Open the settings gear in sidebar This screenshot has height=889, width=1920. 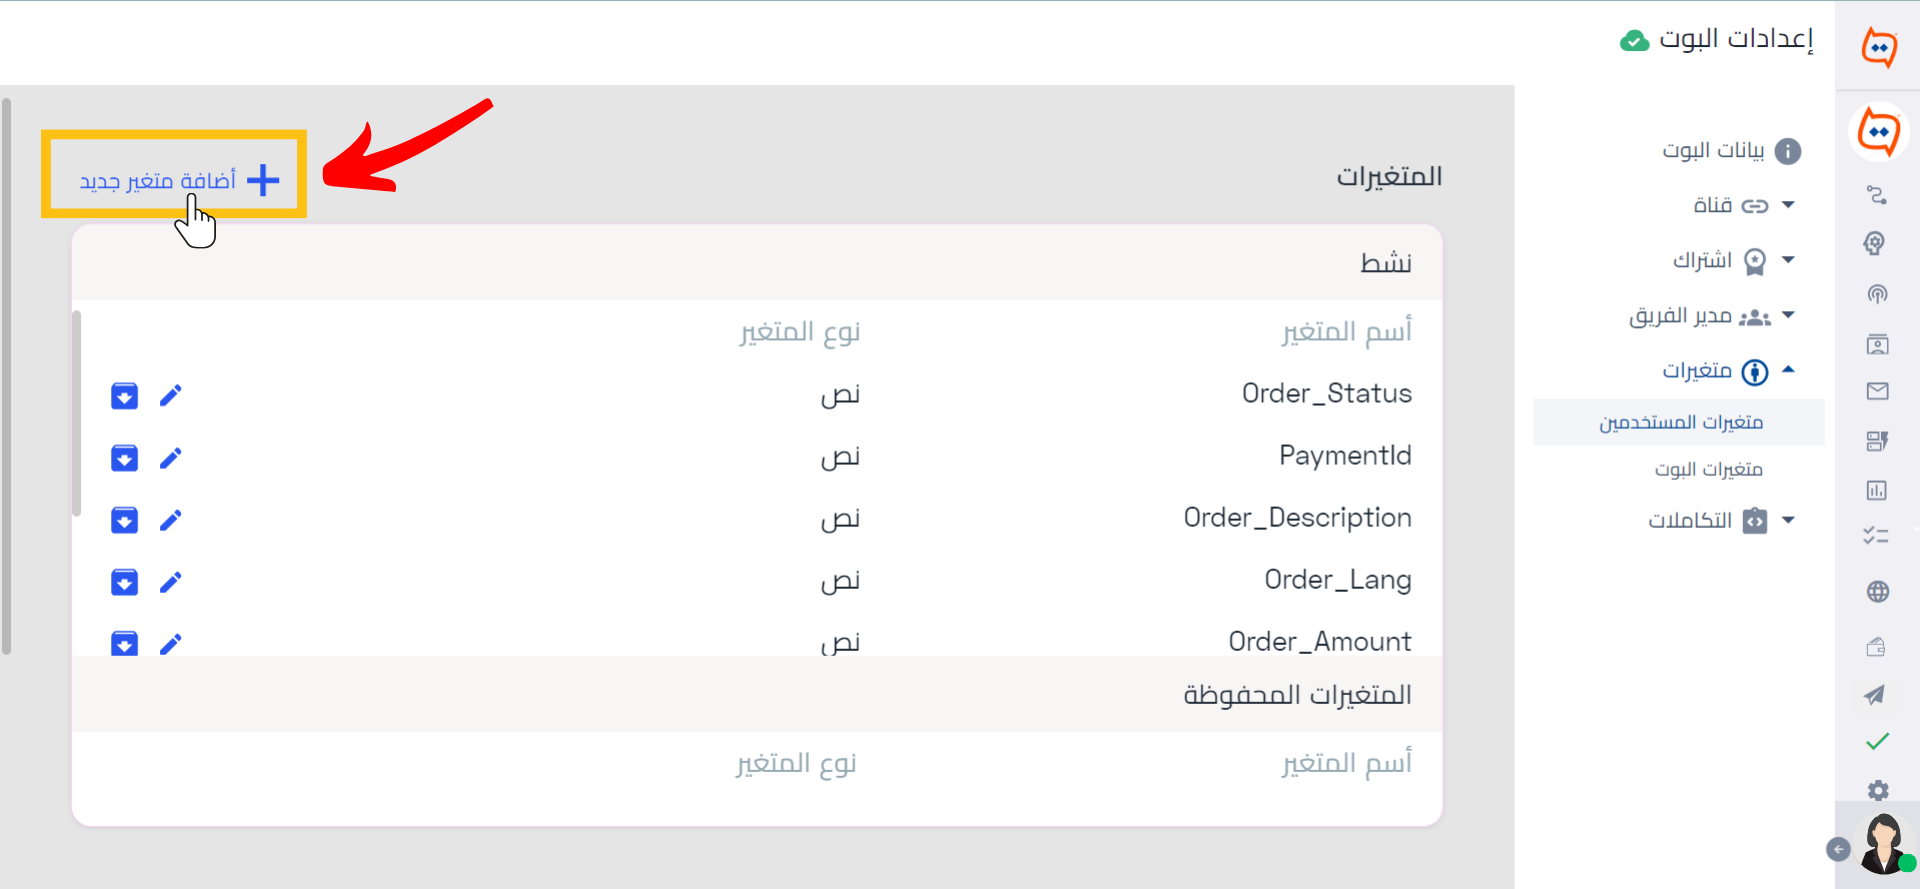(x=1878, y=790)
